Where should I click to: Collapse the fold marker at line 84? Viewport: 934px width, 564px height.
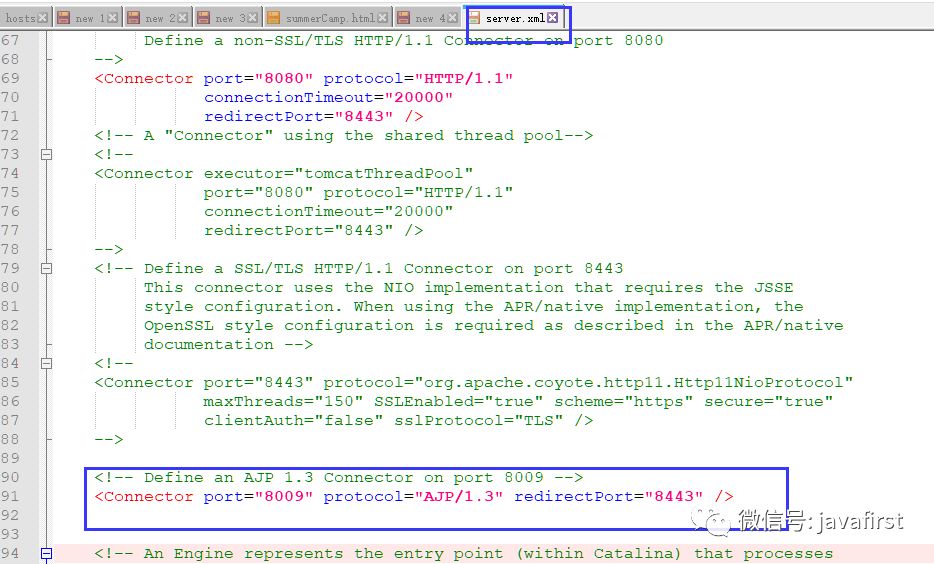pyautogui.click(x=46, y=363)
